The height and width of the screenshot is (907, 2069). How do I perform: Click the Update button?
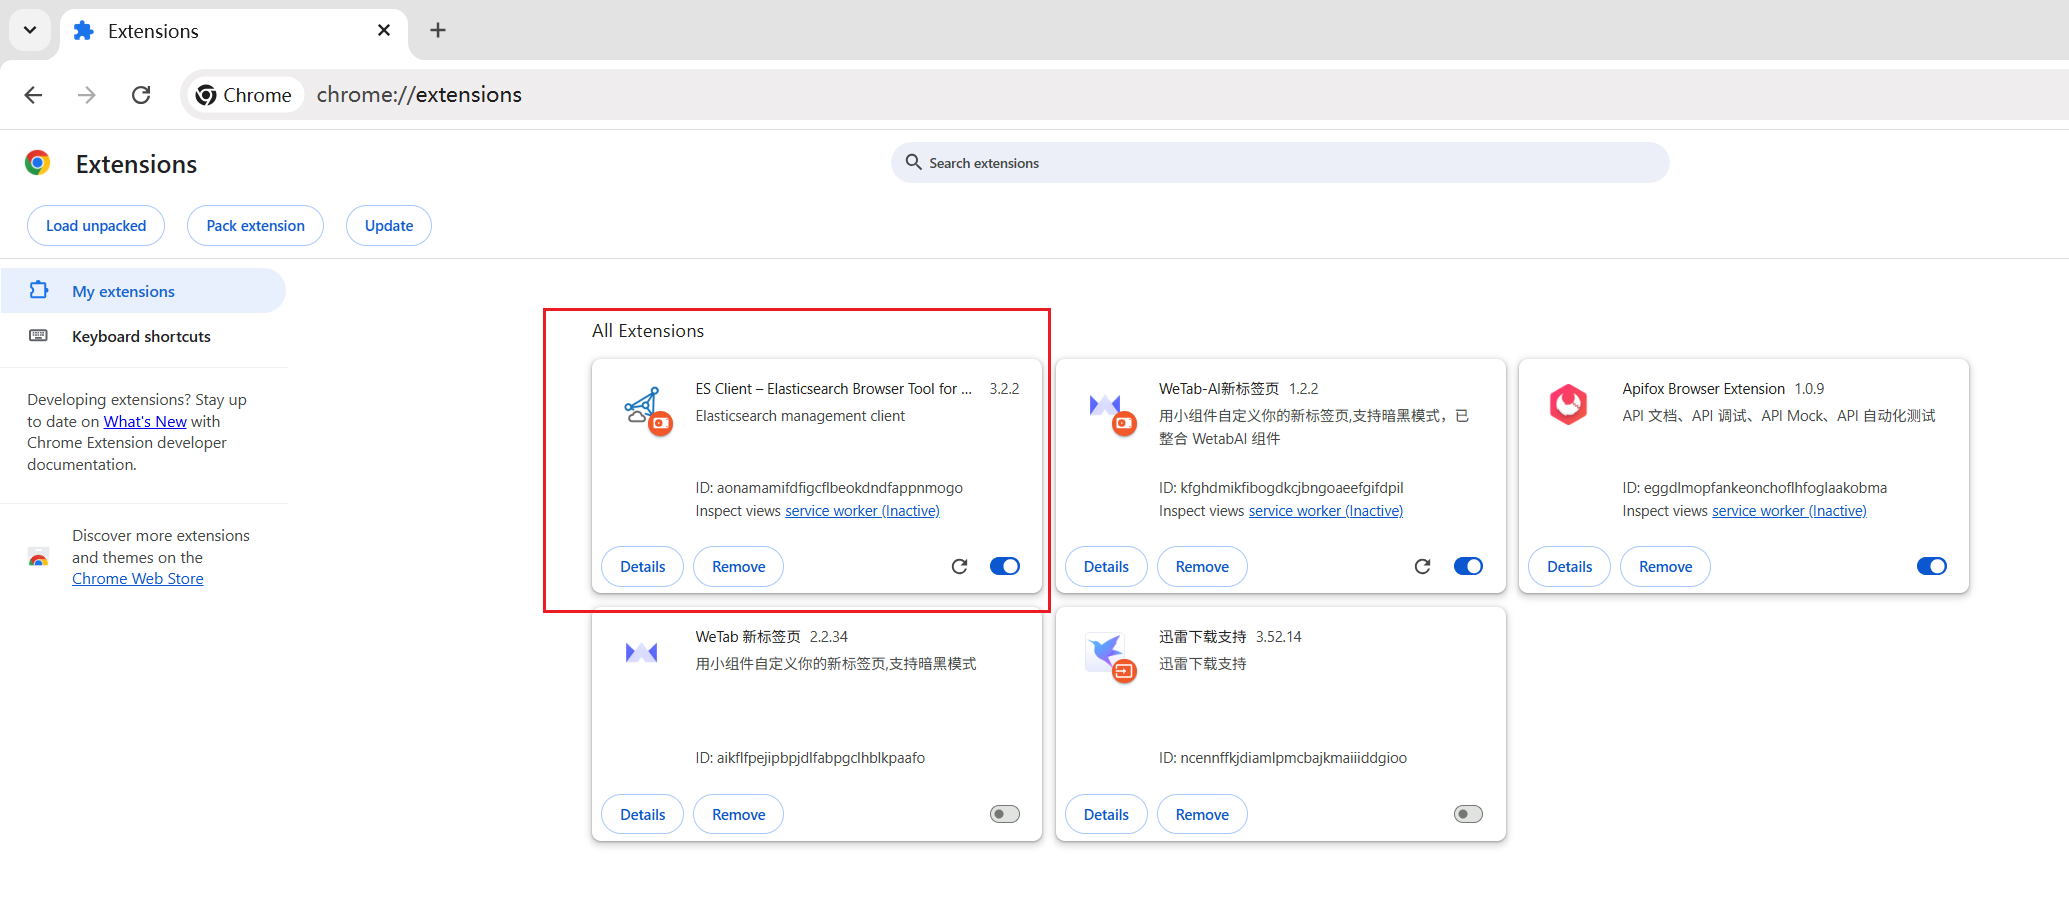click(389, 226)
